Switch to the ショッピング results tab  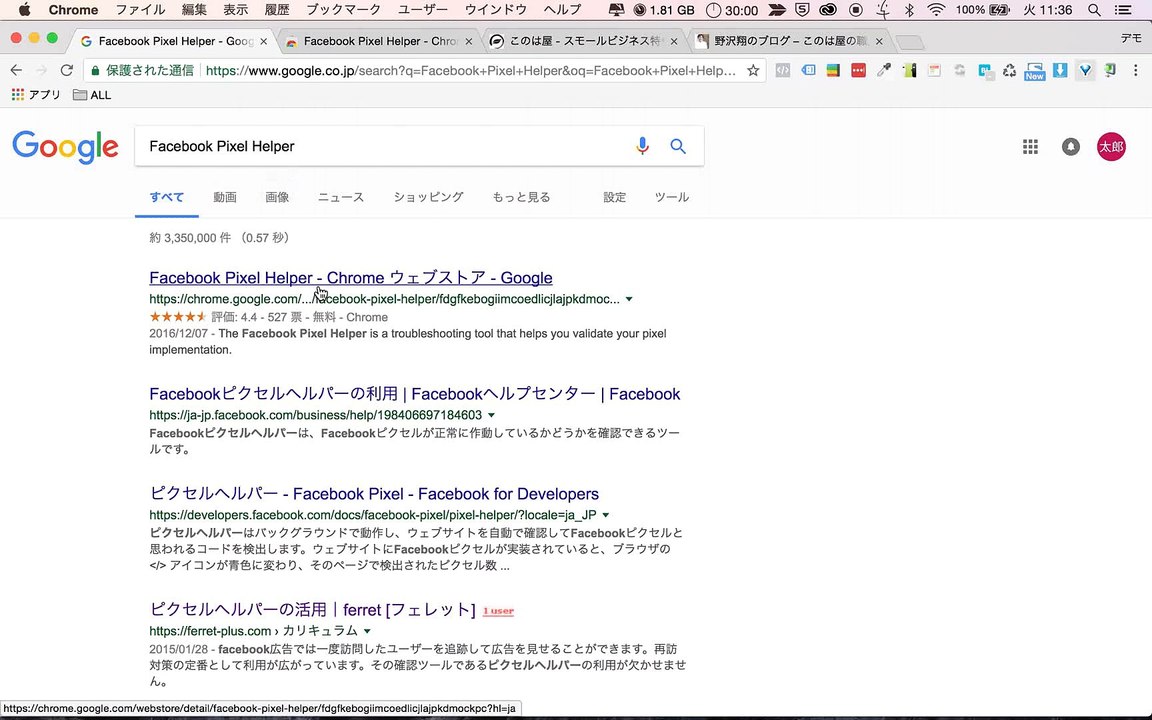coord(428,197)
